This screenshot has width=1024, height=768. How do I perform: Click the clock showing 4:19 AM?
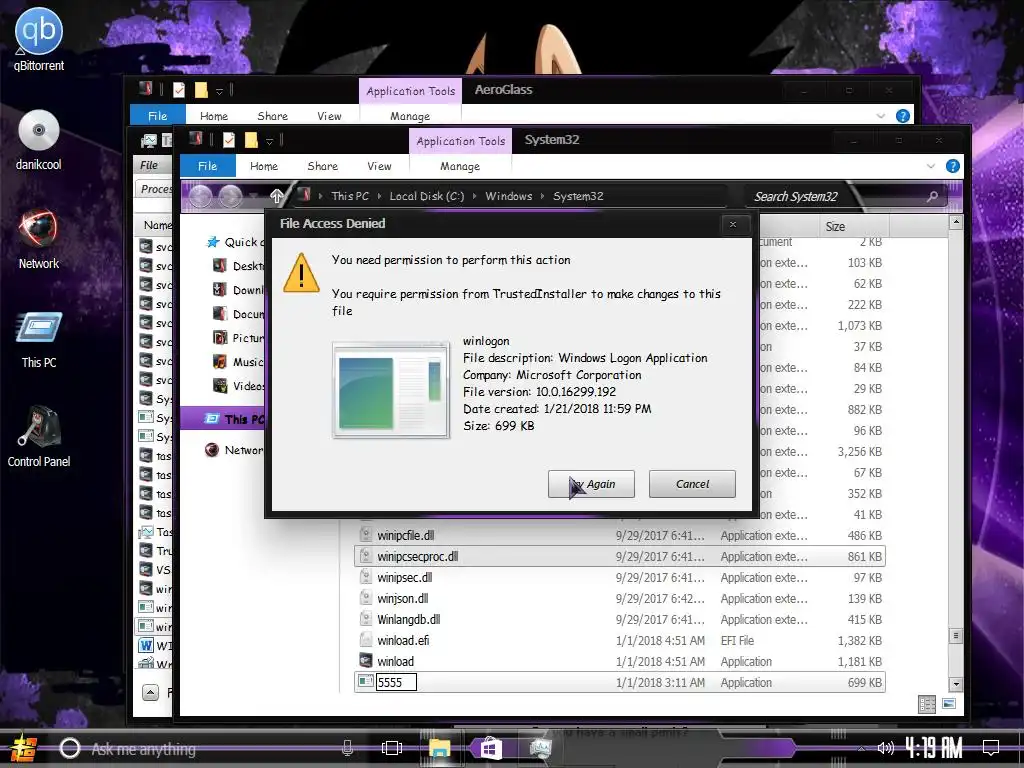[x=933, y=748]
